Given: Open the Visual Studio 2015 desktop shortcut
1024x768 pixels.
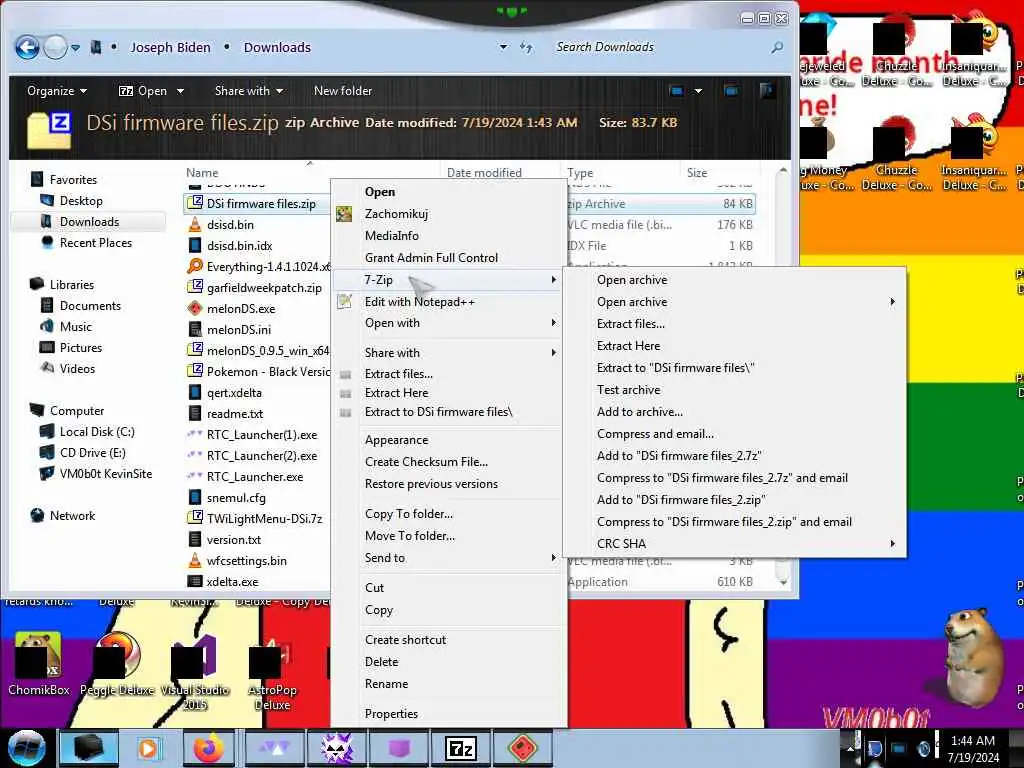Looking at the screenshot, I should [195, 671].
